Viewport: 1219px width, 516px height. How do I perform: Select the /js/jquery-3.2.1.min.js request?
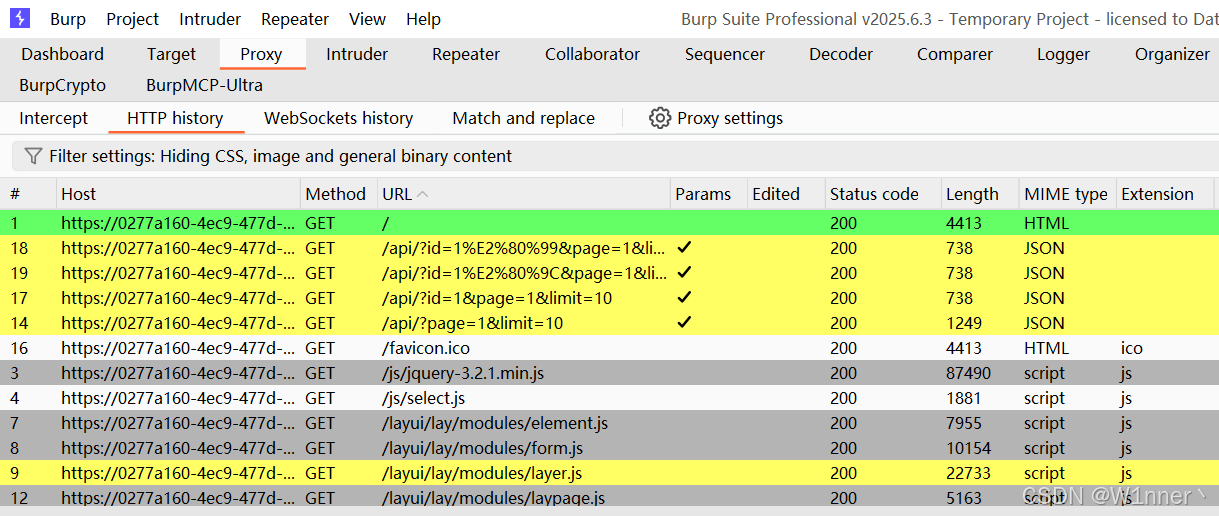click(609, 373)
